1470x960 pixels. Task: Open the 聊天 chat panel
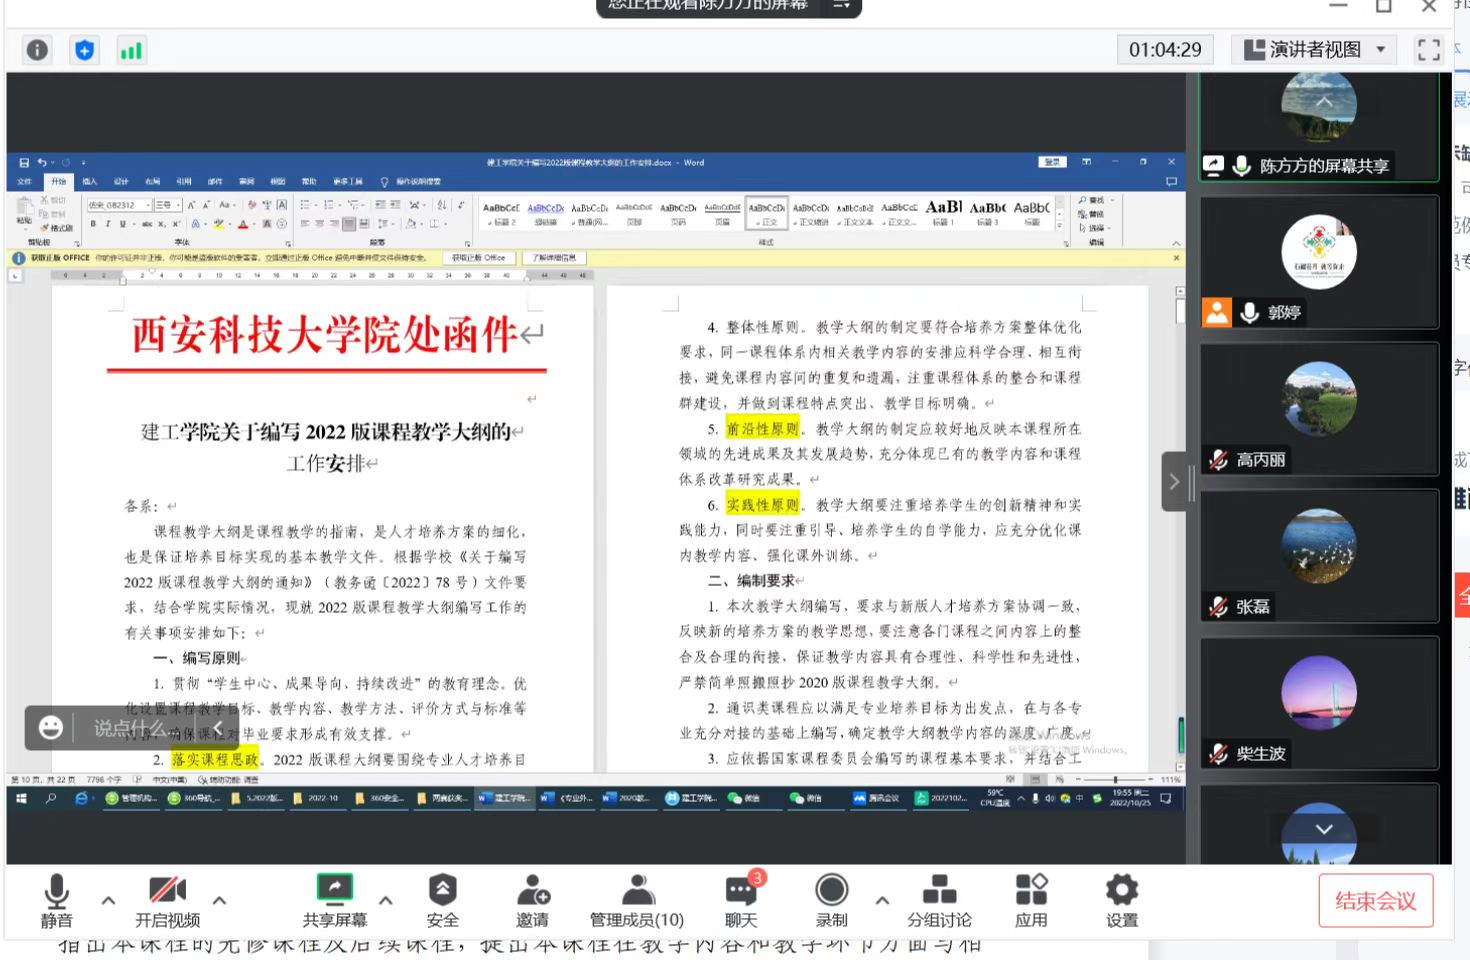point(741,900)
